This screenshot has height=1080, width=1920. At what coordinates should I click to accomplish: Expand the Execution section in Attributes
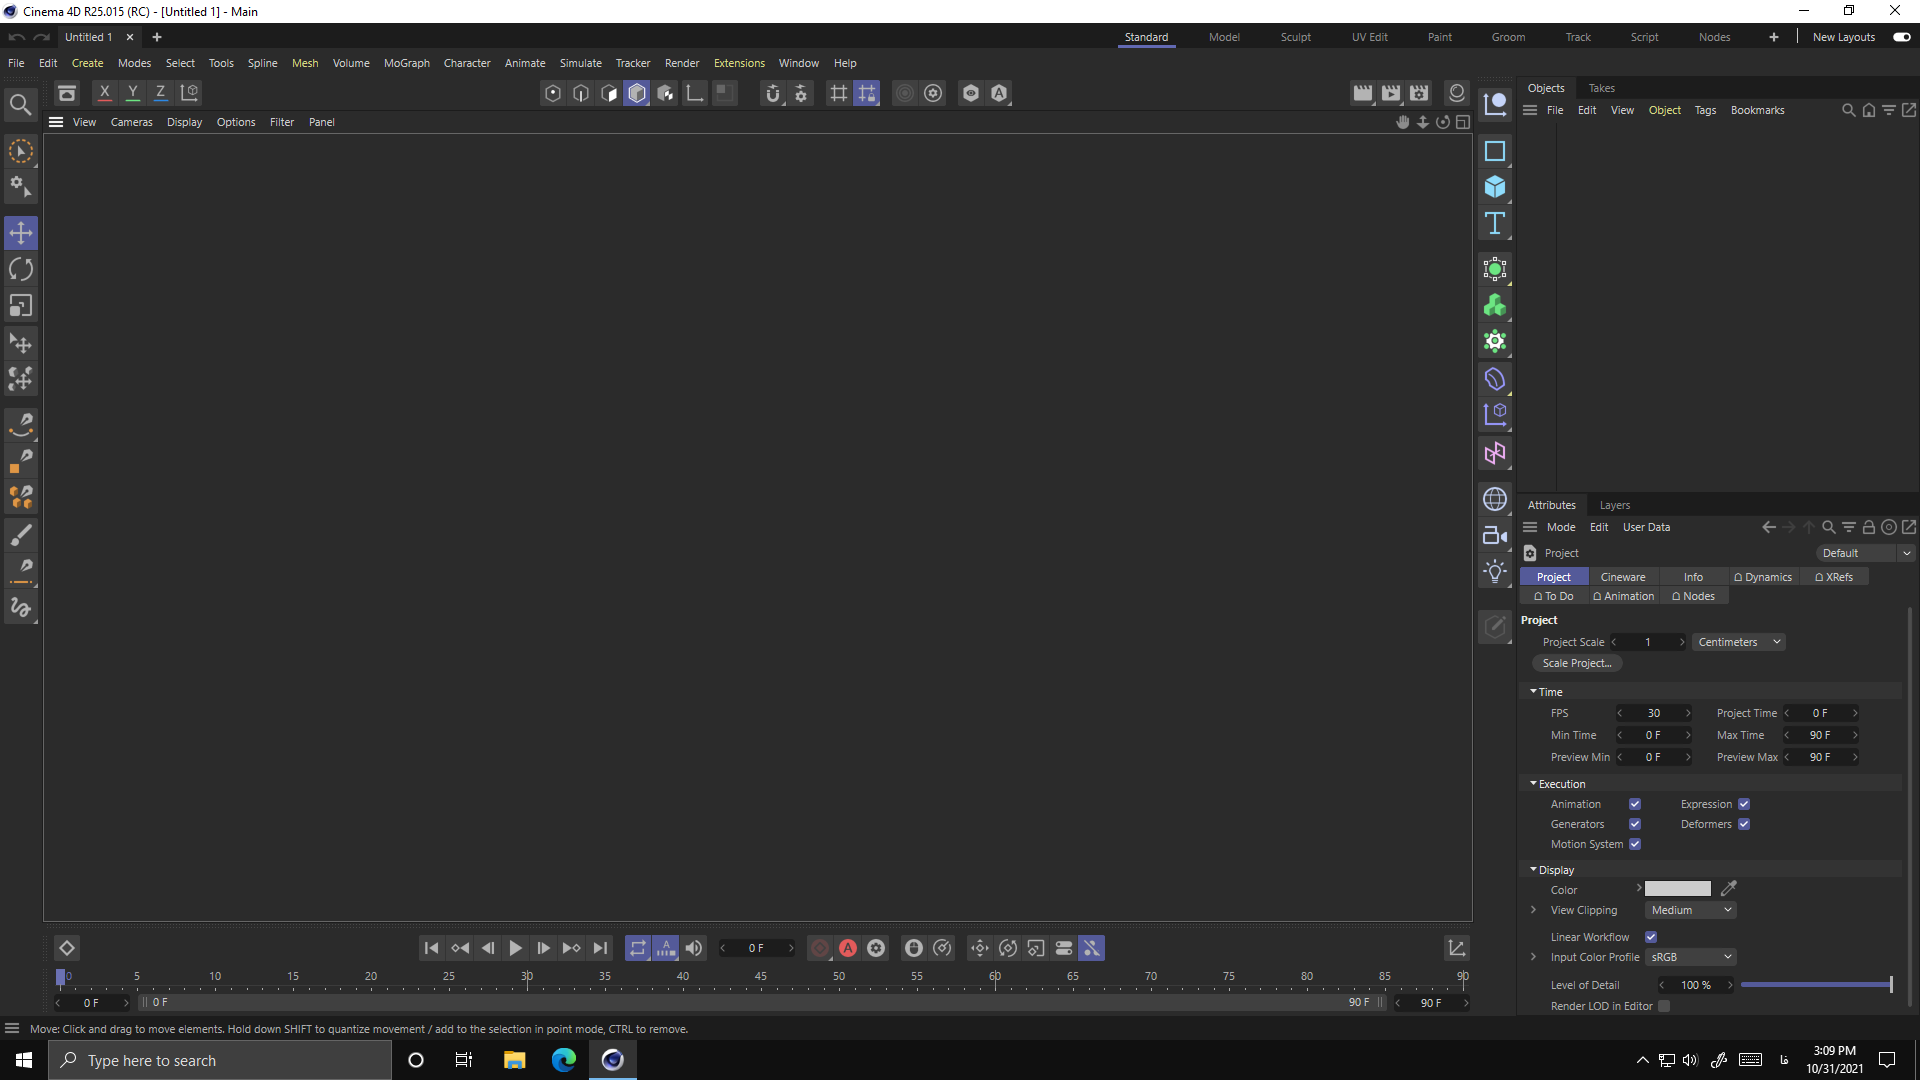[x=1534, y=783]
